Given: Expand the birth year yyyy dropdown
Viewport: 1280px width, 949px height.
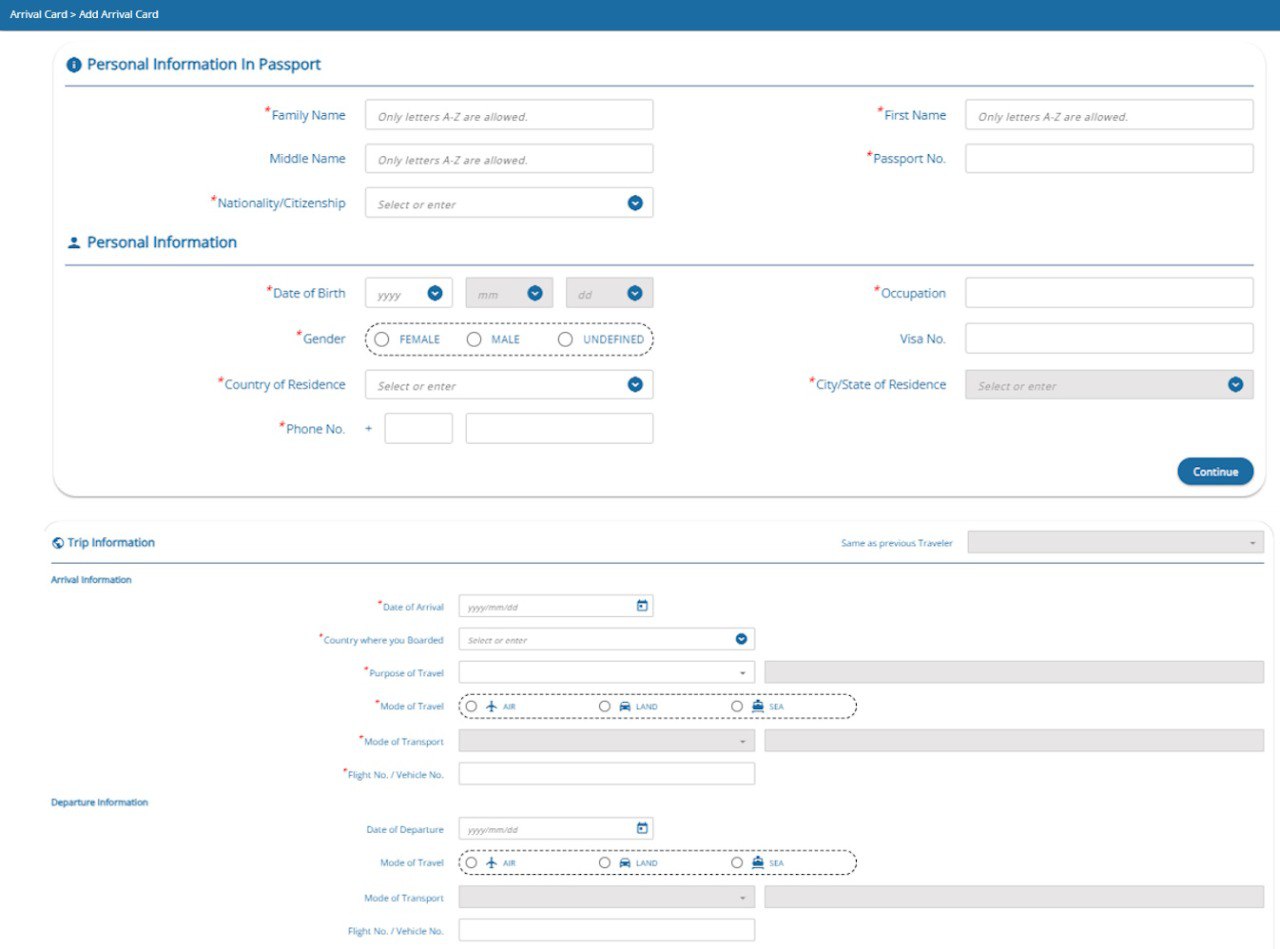Looking at the screenshot, I should [x=434, y=293].
